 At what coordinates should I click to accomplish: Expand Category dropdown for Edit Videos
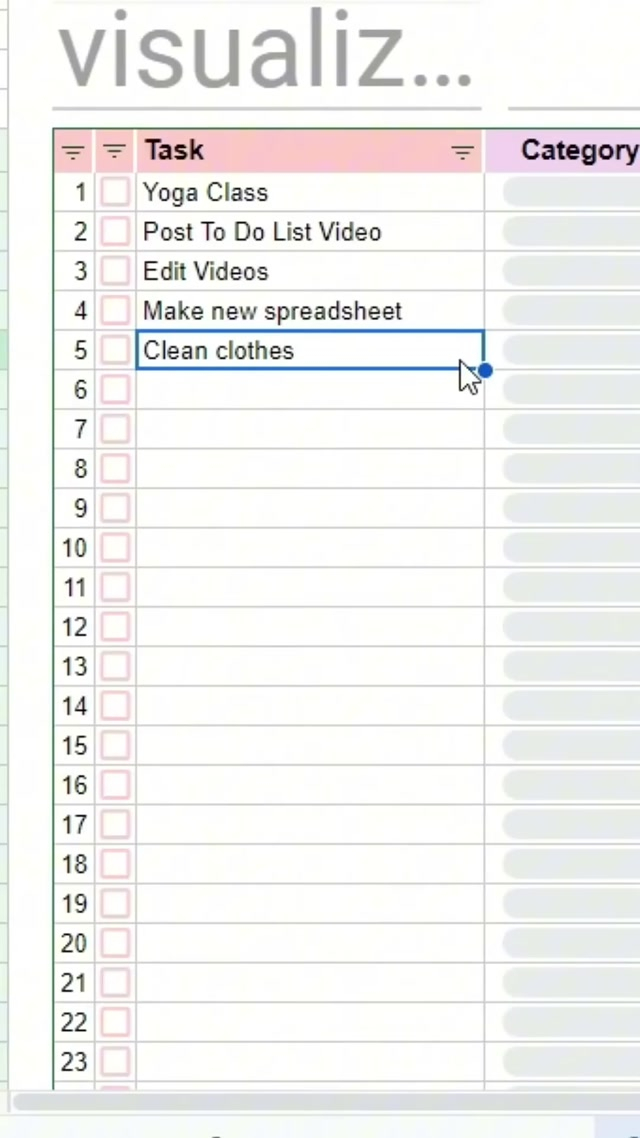tap(571, 271)
